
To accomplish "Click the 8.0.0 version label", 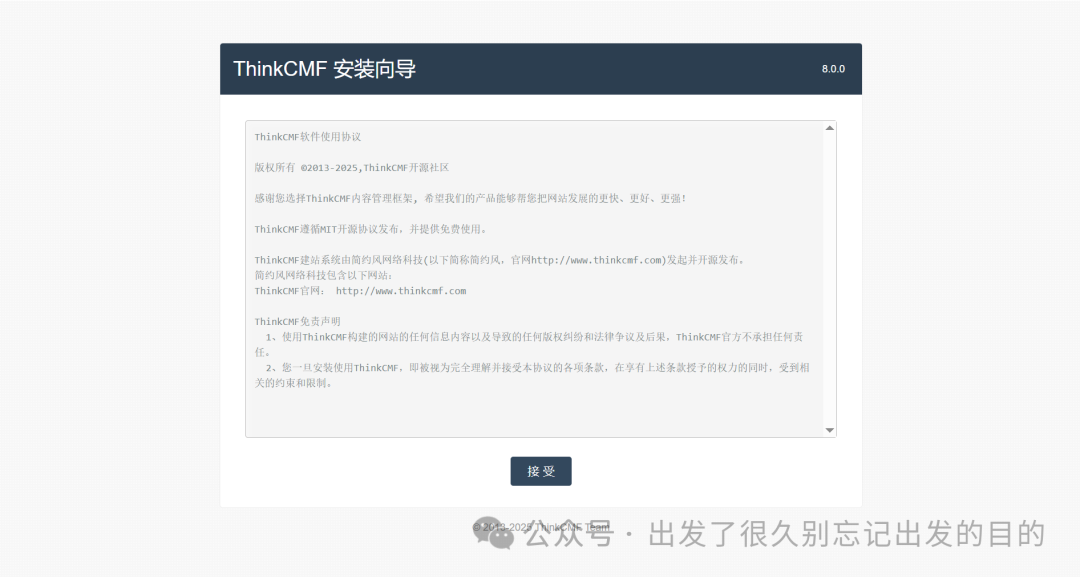I will tap(833, 69).
